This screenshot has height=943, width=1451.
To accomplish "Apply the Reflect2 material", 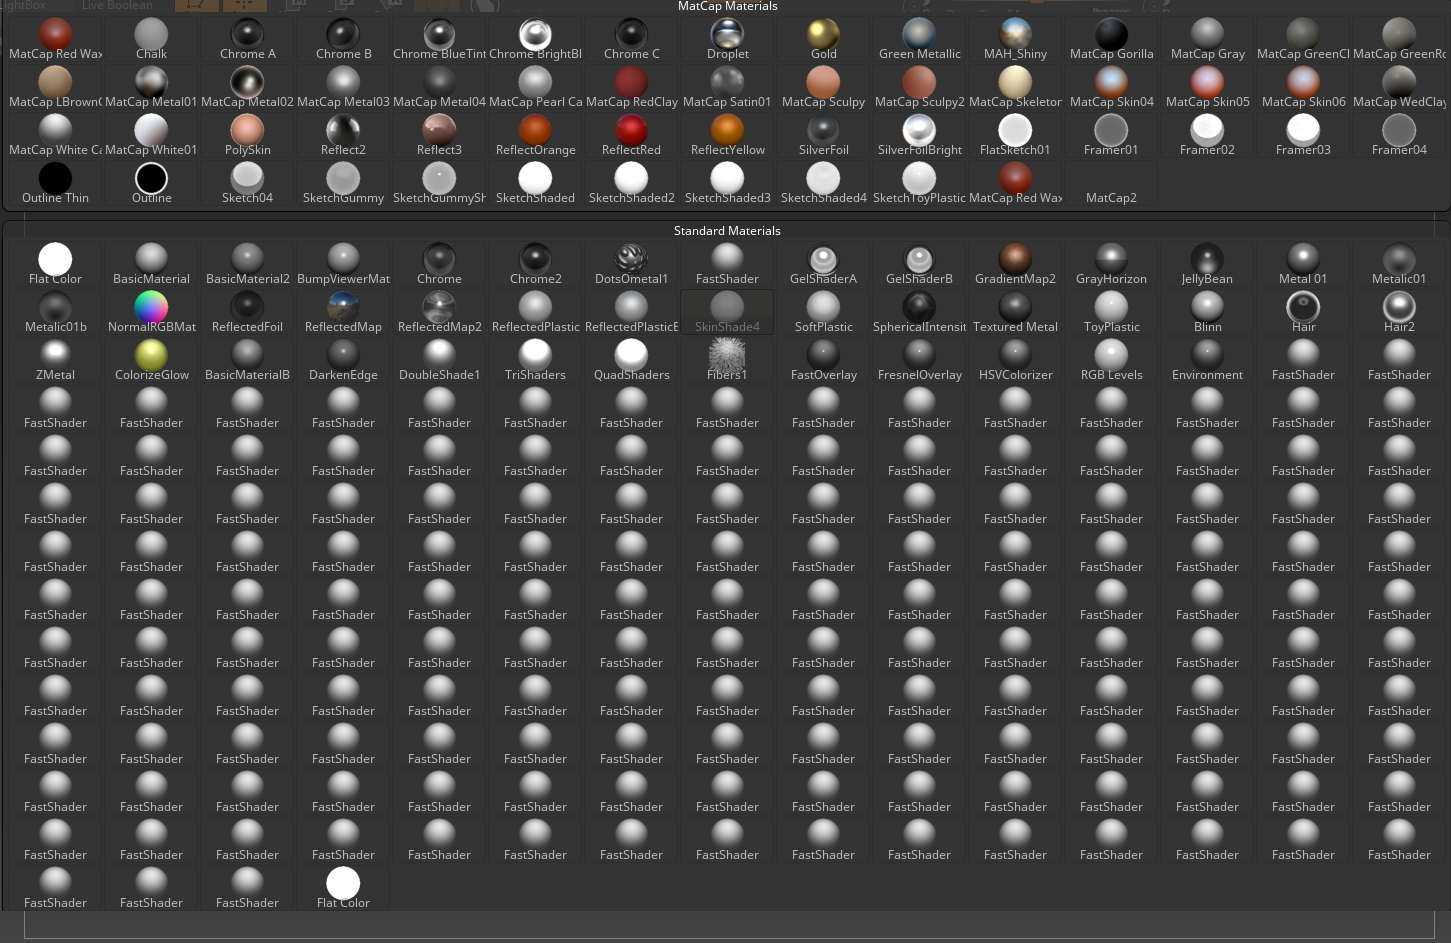I will [x=343, y=135].
